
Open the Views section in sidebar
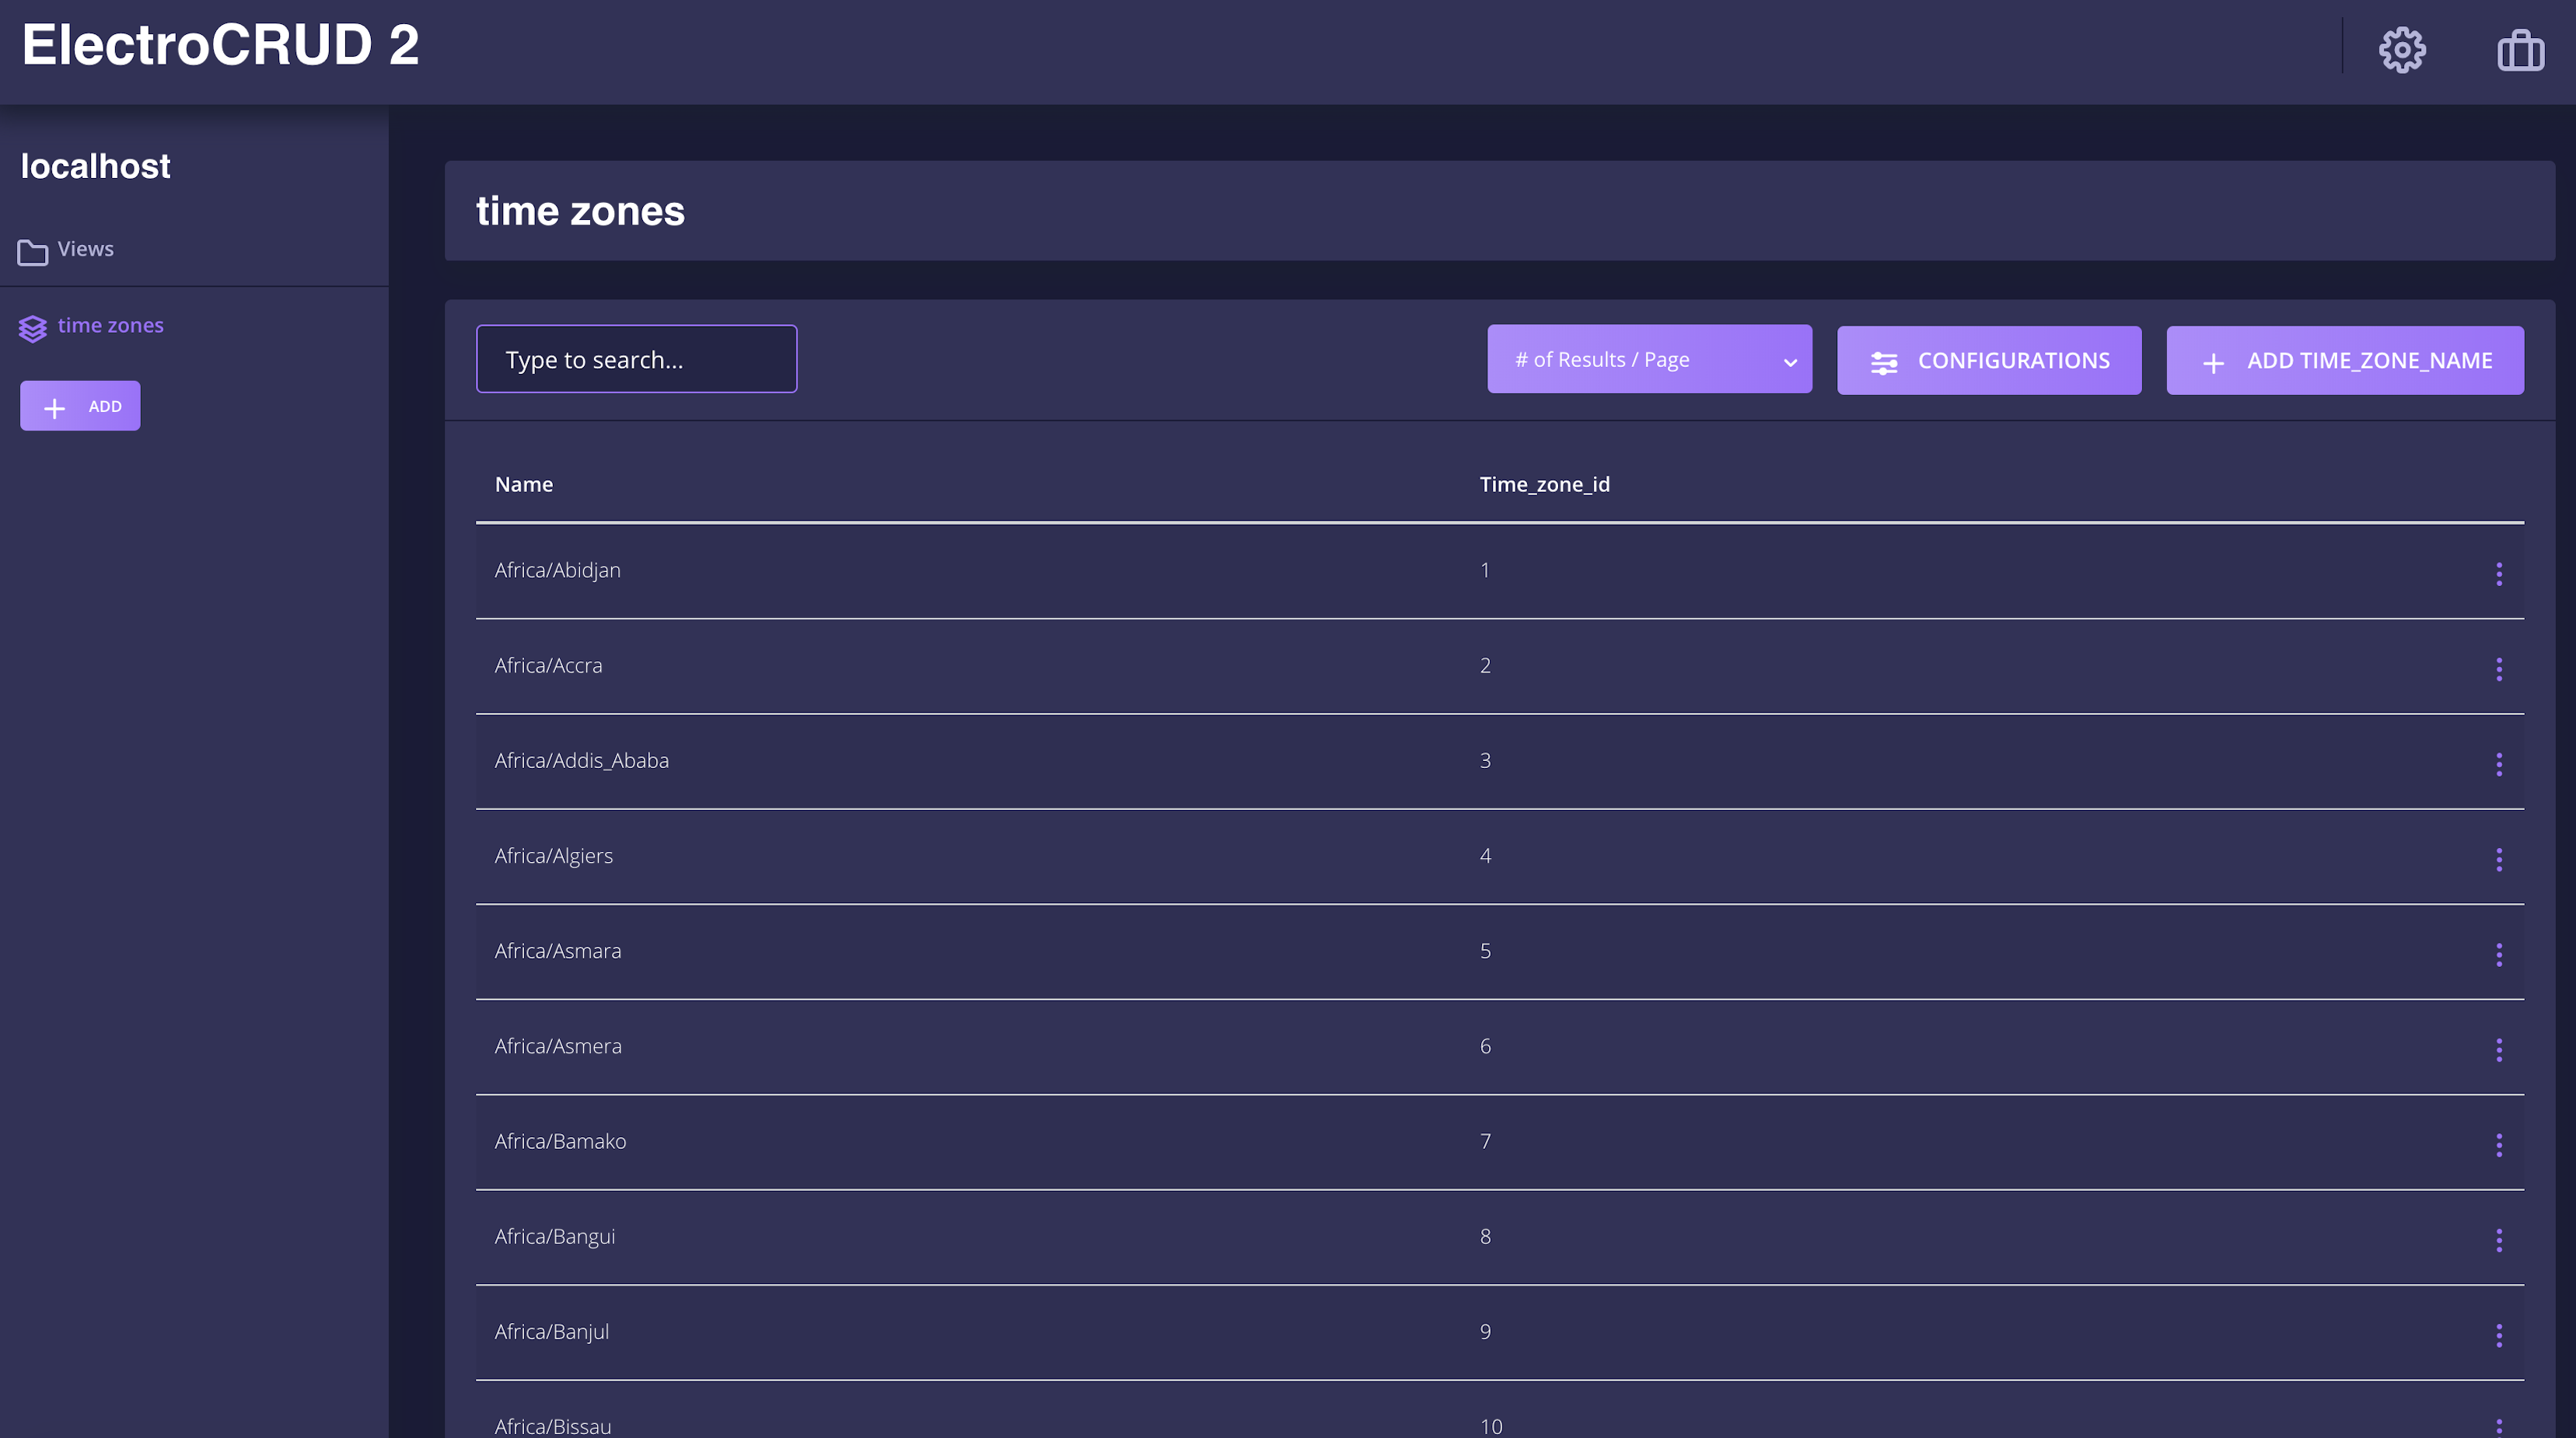pyautogui.click(x=85, y=249)
